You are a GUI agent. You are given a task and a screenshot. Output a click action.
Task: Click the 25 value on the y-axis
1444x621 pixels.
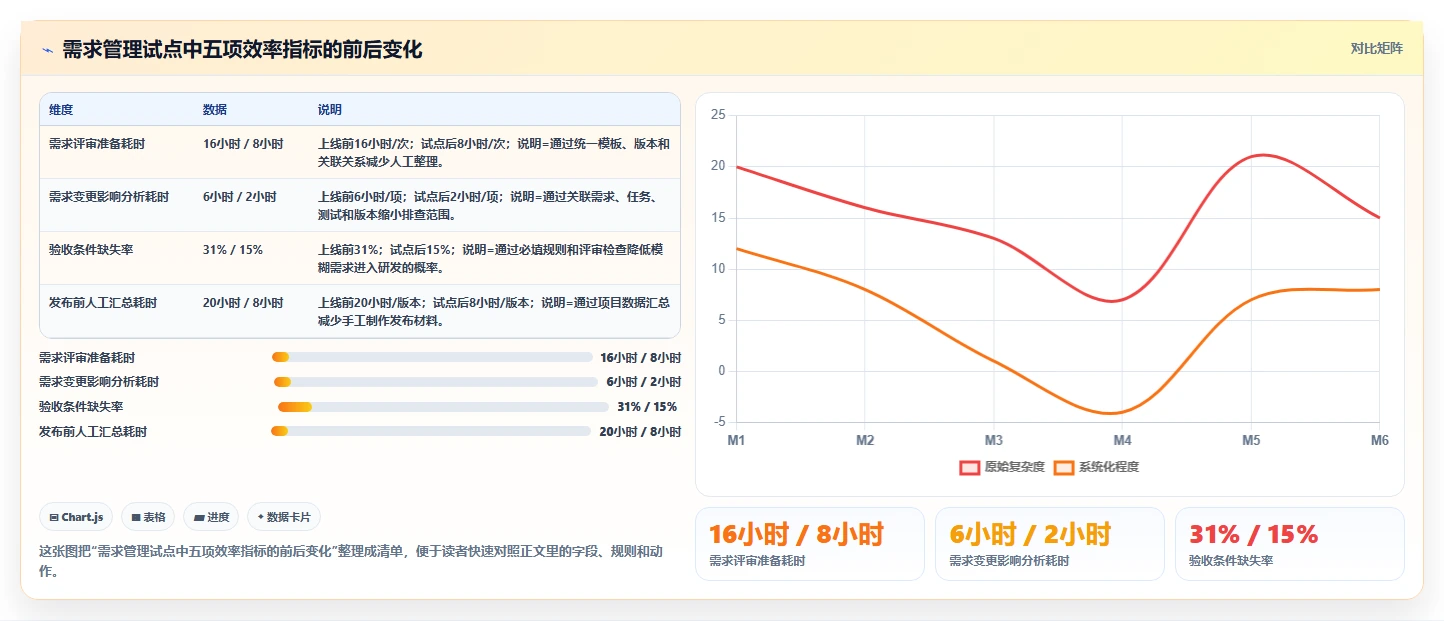pyautogui.click(x=718, y=115)
